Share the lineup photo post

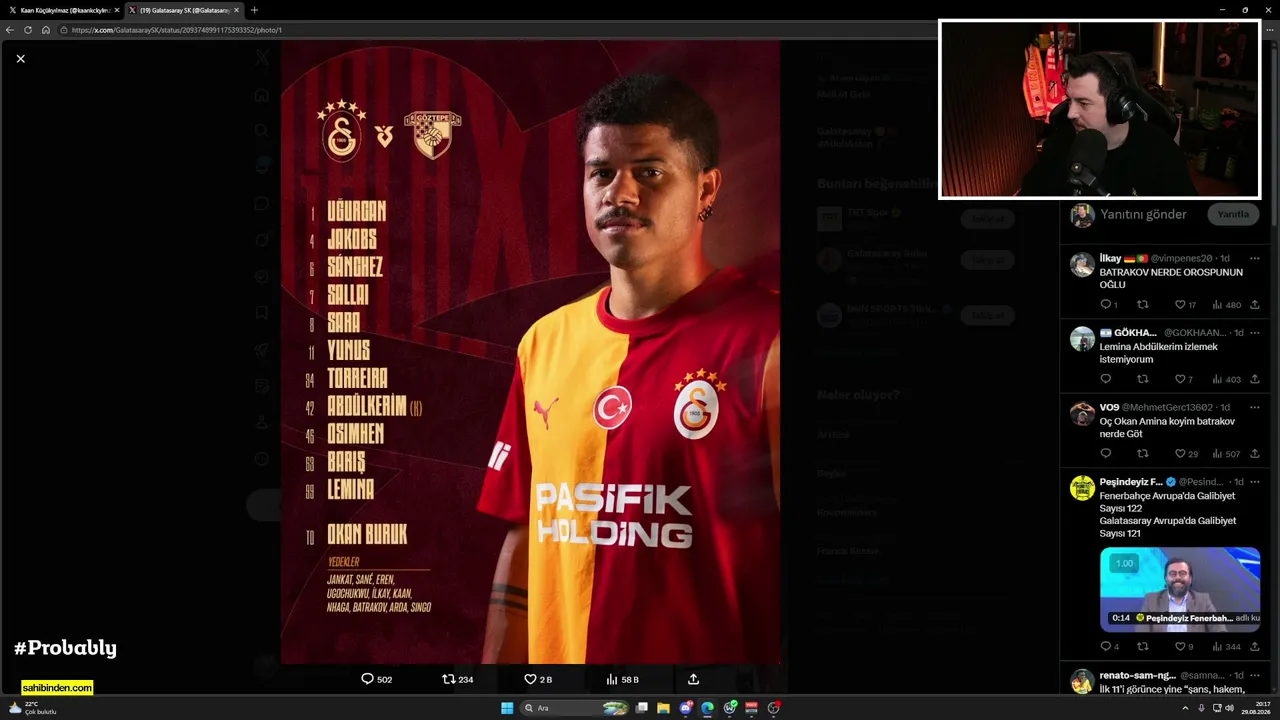[693, 679]
